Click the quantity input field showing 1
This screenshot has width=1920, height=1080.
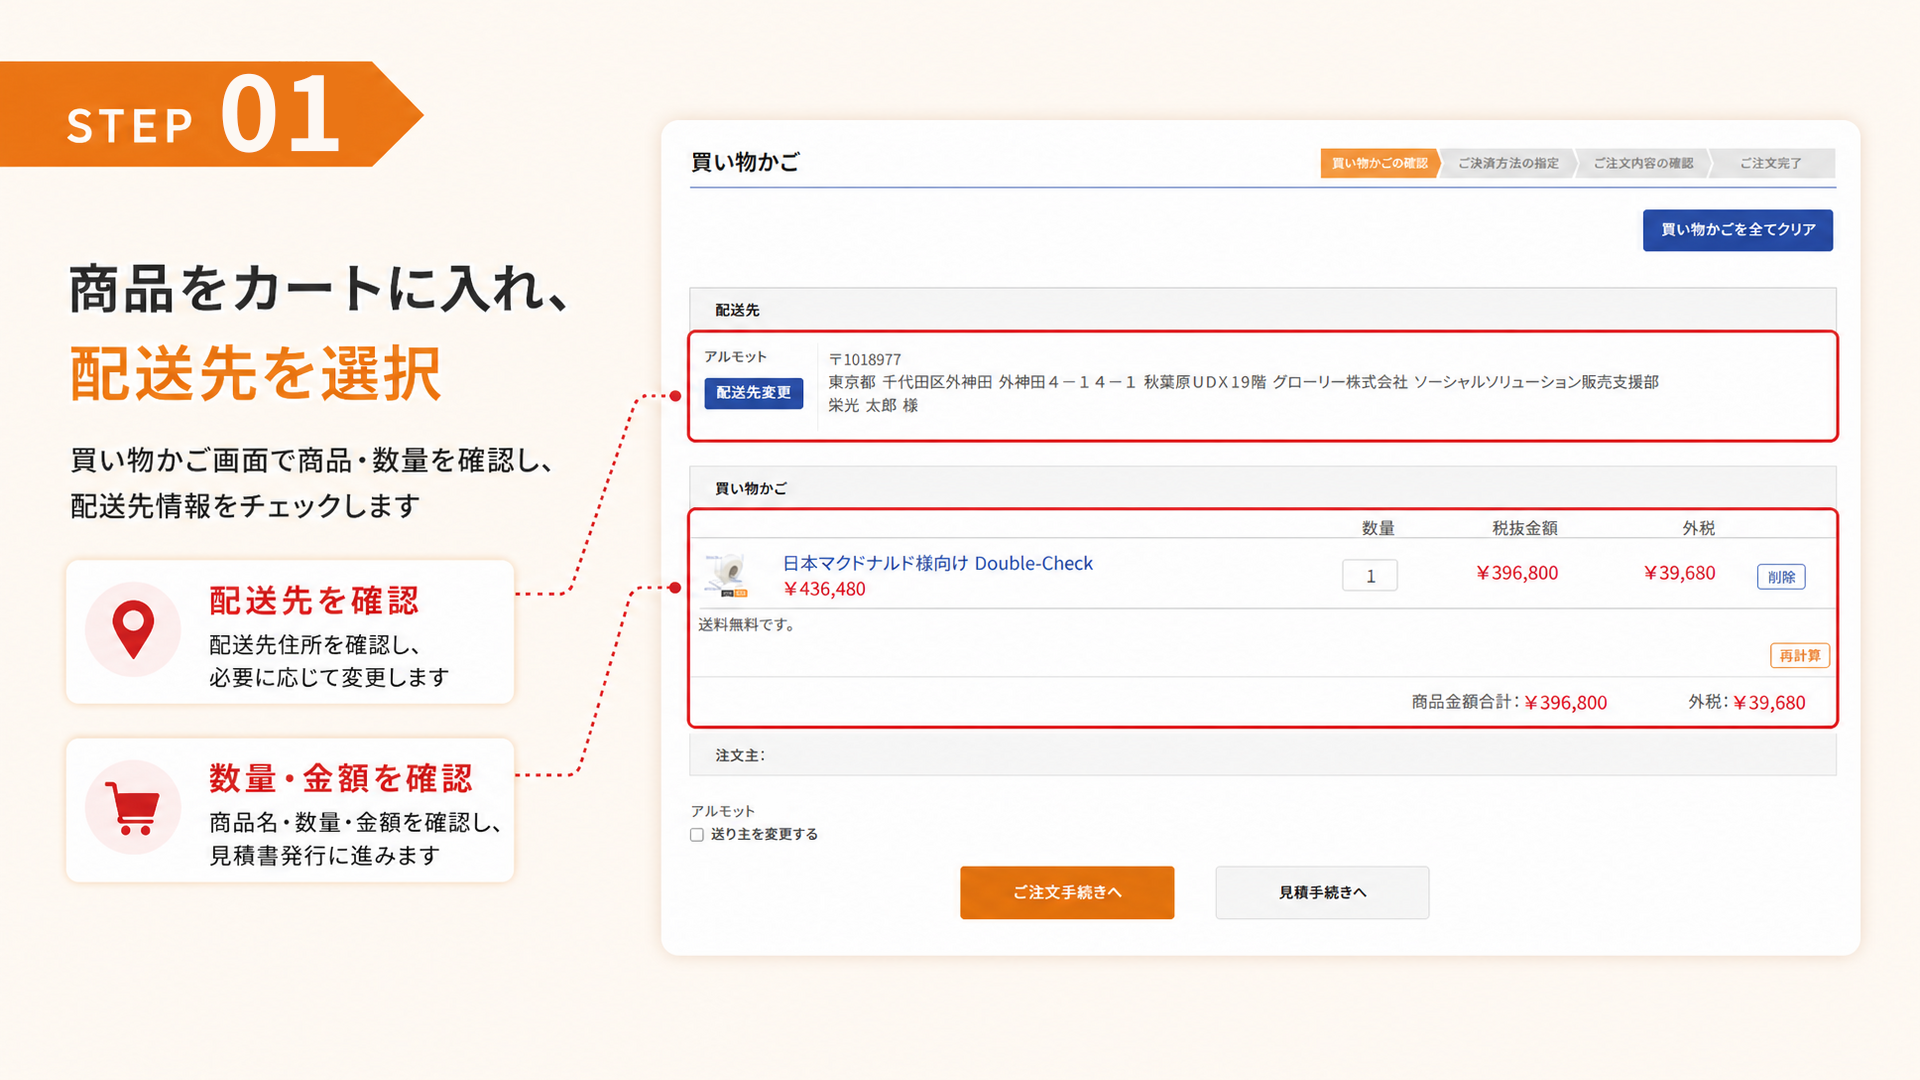1370,576
